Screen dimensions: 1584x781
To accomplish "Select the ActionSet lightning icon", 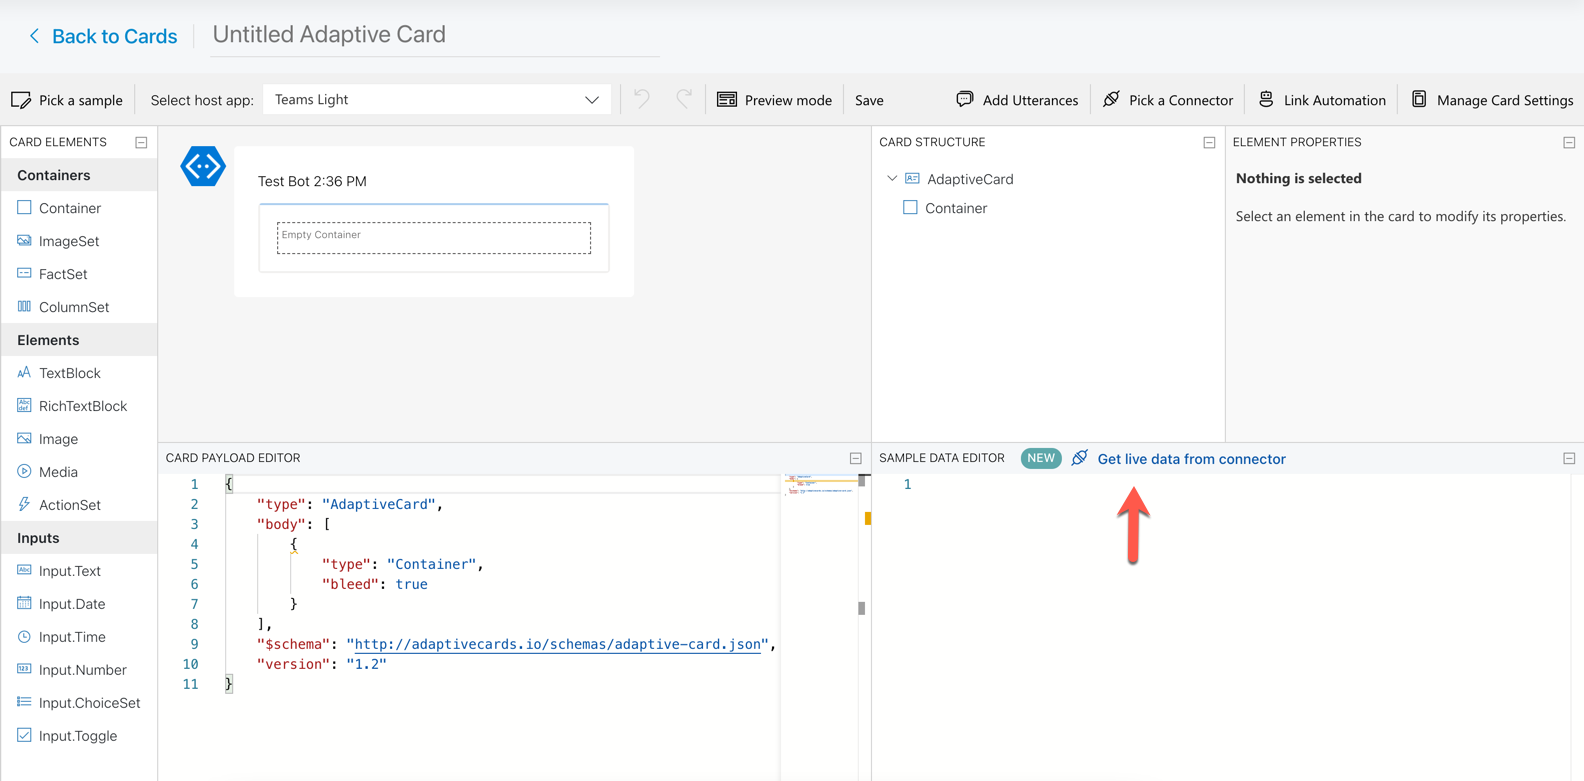I will (24, 504).
